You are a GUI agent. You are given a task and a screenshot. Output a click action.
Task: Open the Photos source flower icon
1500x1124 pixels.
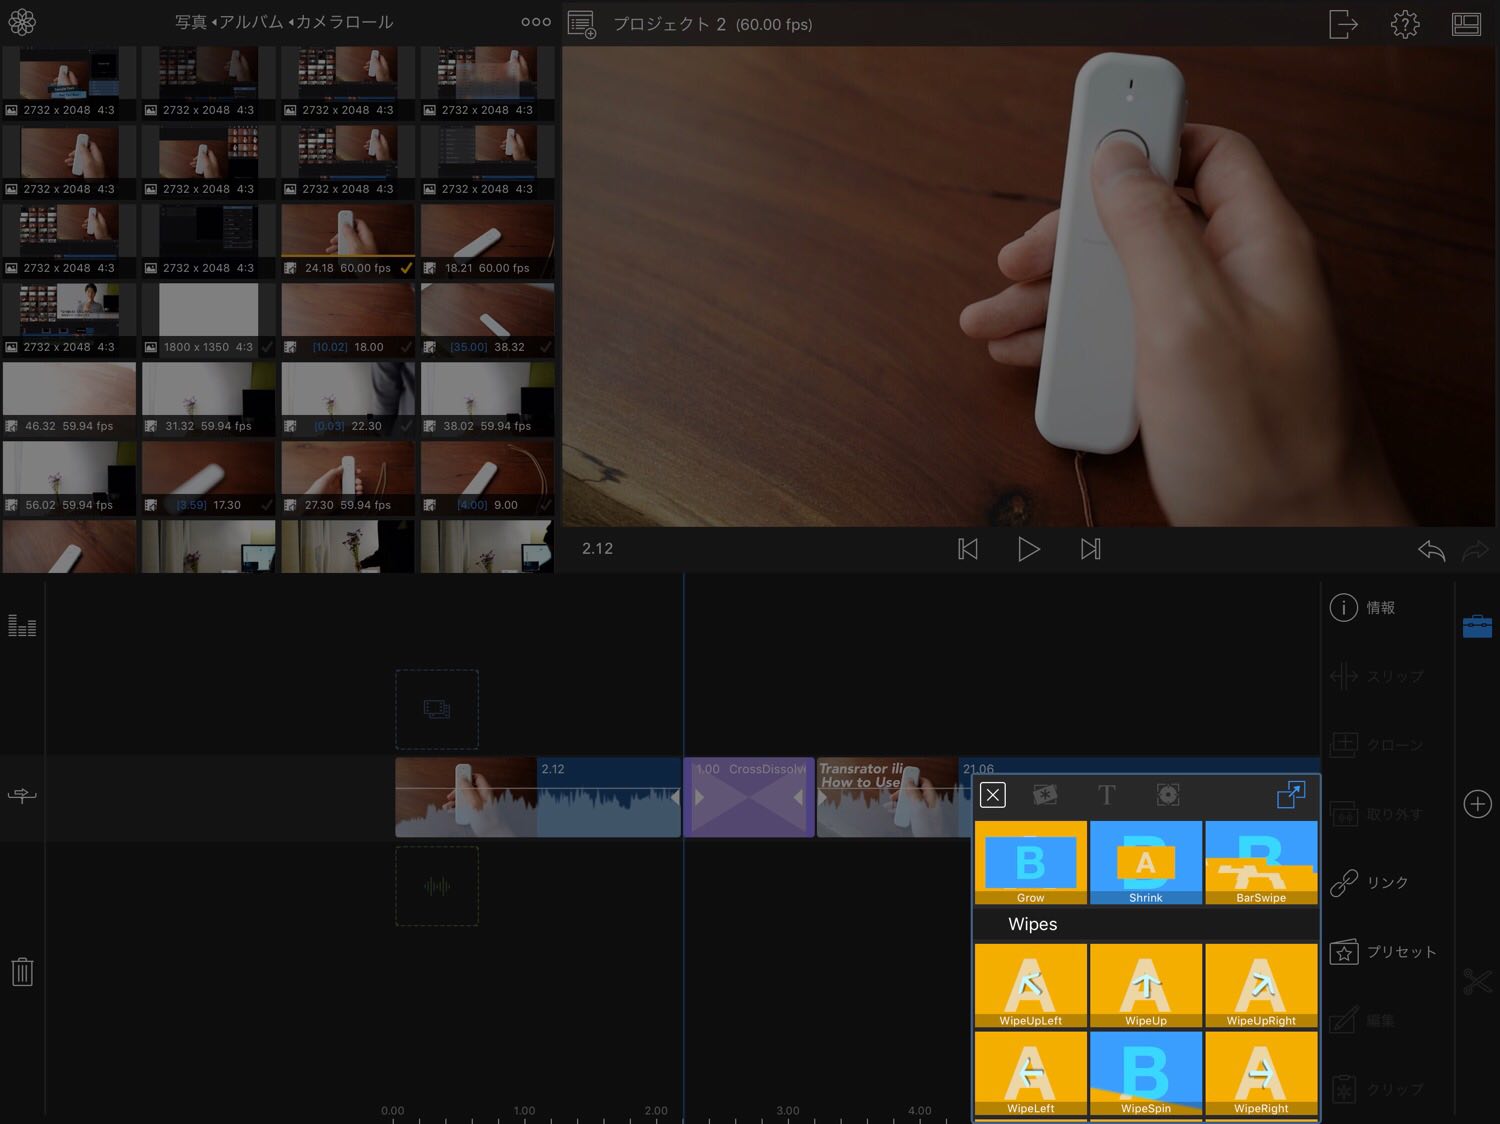pos(22,22)
